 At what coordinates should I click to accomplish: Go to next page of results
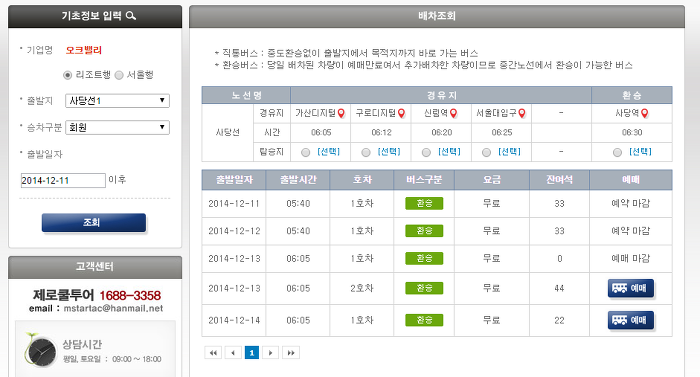point(271,353)
